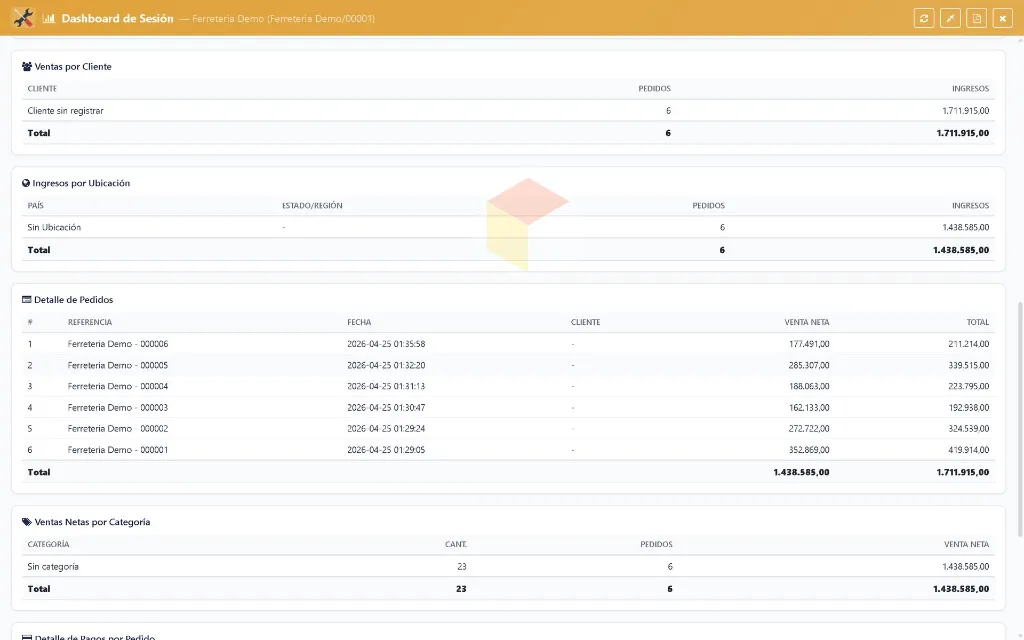Click the VENTA NETA header in Detalle de Pedidos
Screen dimensions: 1024x640
(807, 323)
